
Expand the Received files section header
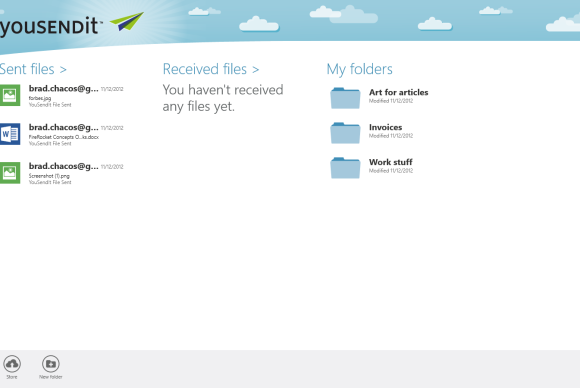(x=211, y=69)
